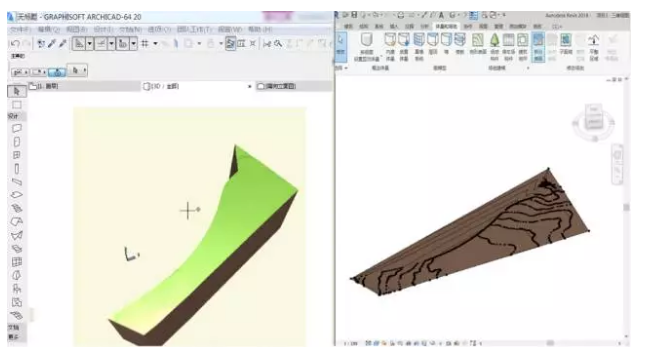Click Graded Region icon in Revit ribbon
Viewport: 646px width, 362px height.
pos(594,47)
